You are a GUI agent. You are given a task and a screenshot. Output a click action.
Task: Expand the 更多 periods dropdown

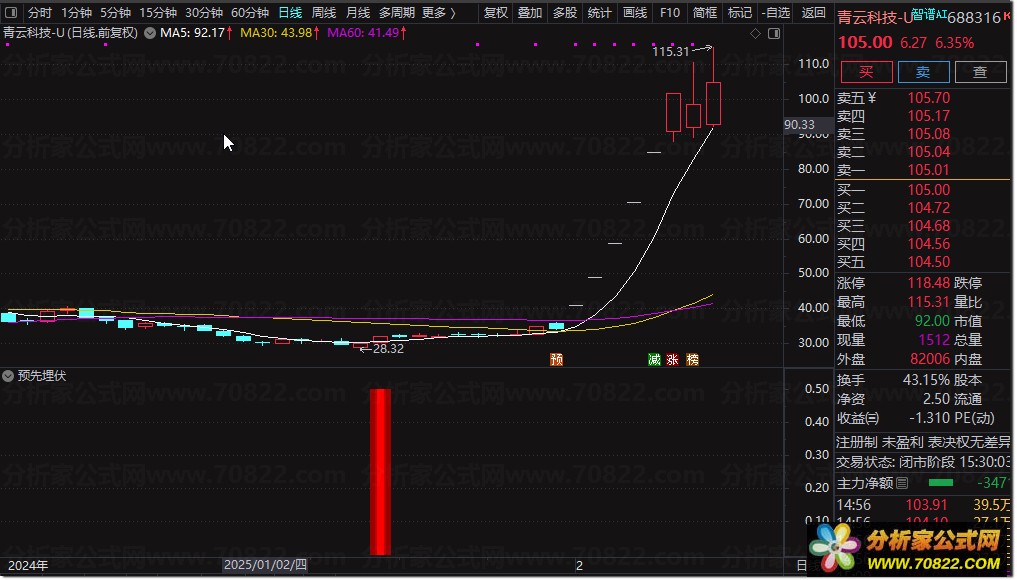[x=439, y=12]
